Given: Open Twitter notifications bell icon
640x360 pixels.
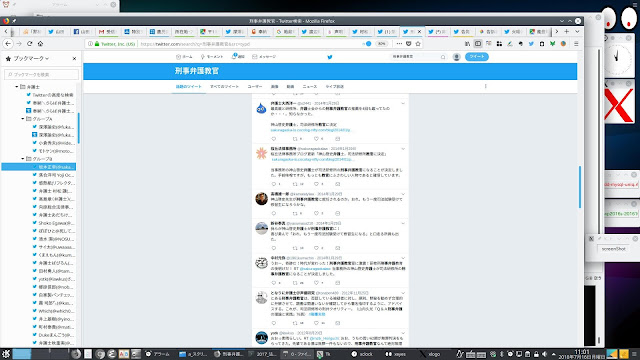Looking at the screenshot, I should pos(234,57).
